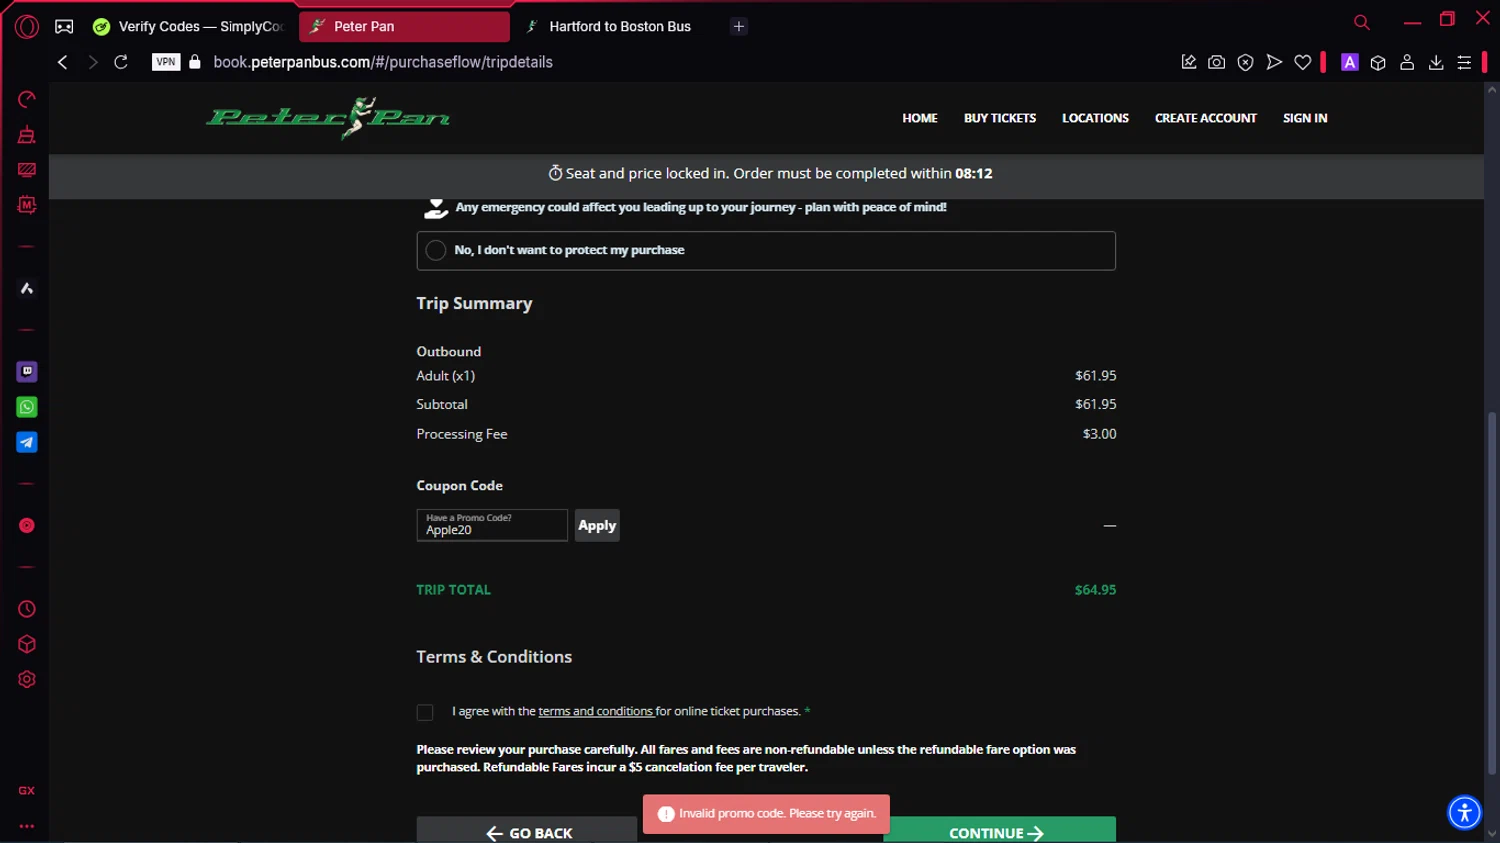Open Aria AI icon in sidebar
Image resolution: width=1500 pixels, height=843 pixels.
point(27,289)
